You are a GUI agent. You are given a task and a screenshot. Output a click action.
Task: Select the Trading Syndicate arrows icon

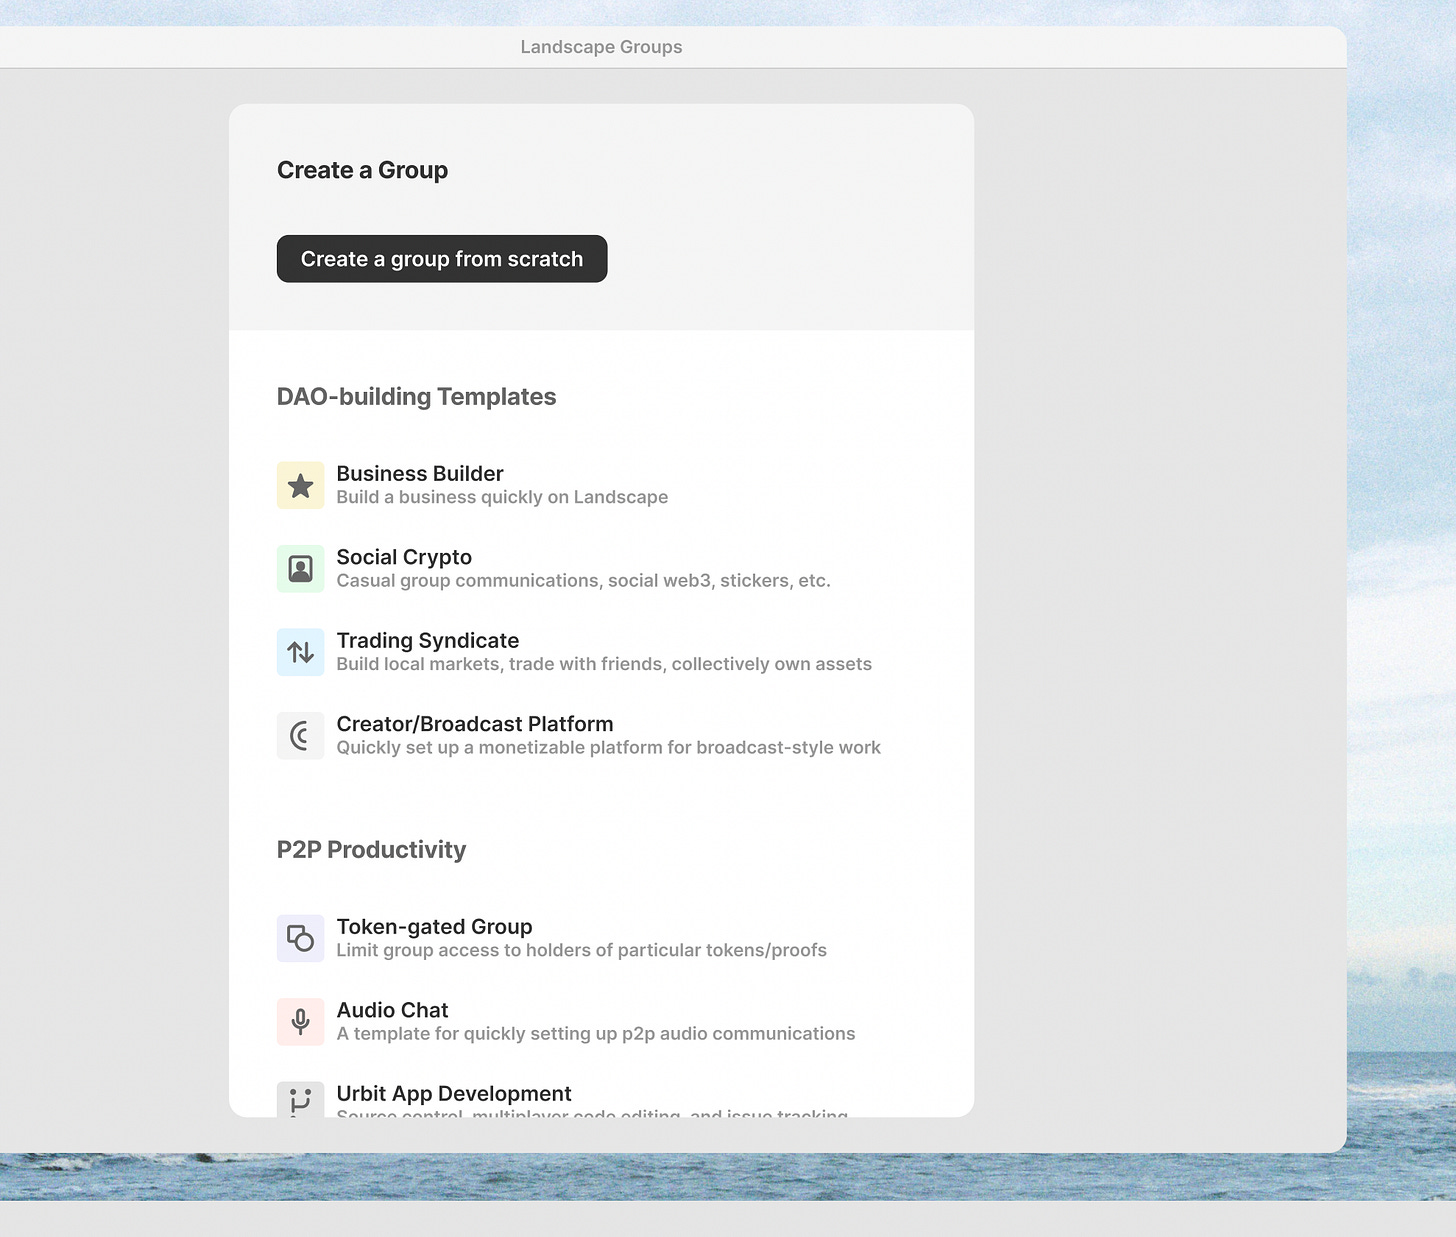click(300, 652)
